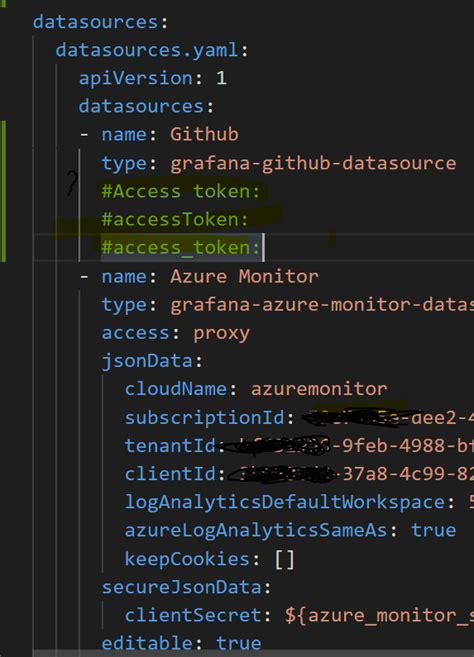Click the nested datasources key

[141, 106]
